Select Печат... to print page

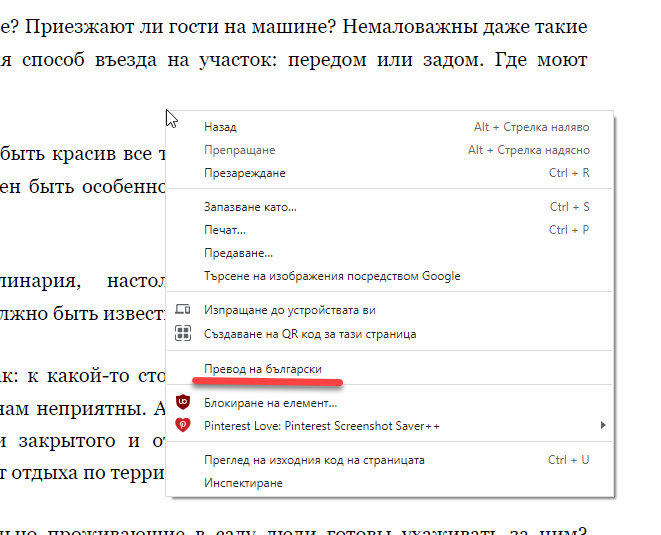click(390, 230)
